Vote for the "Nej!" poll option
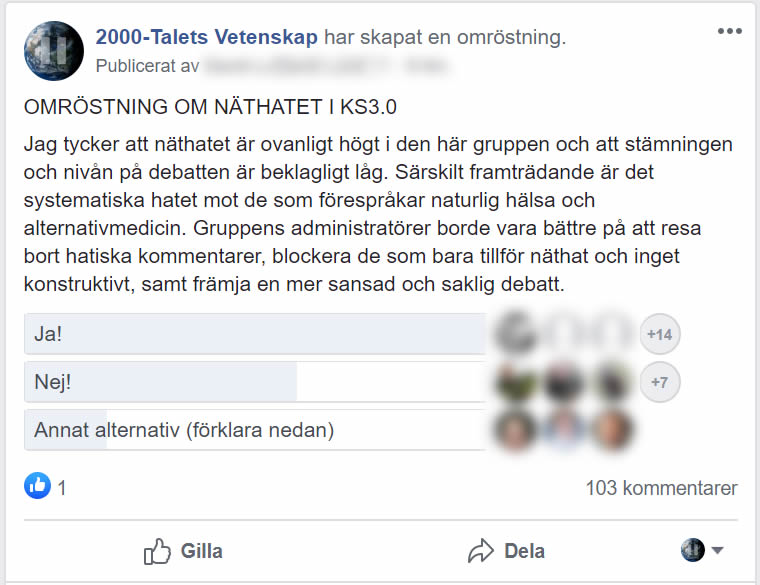The image size is (760, 585). (255, 382)
